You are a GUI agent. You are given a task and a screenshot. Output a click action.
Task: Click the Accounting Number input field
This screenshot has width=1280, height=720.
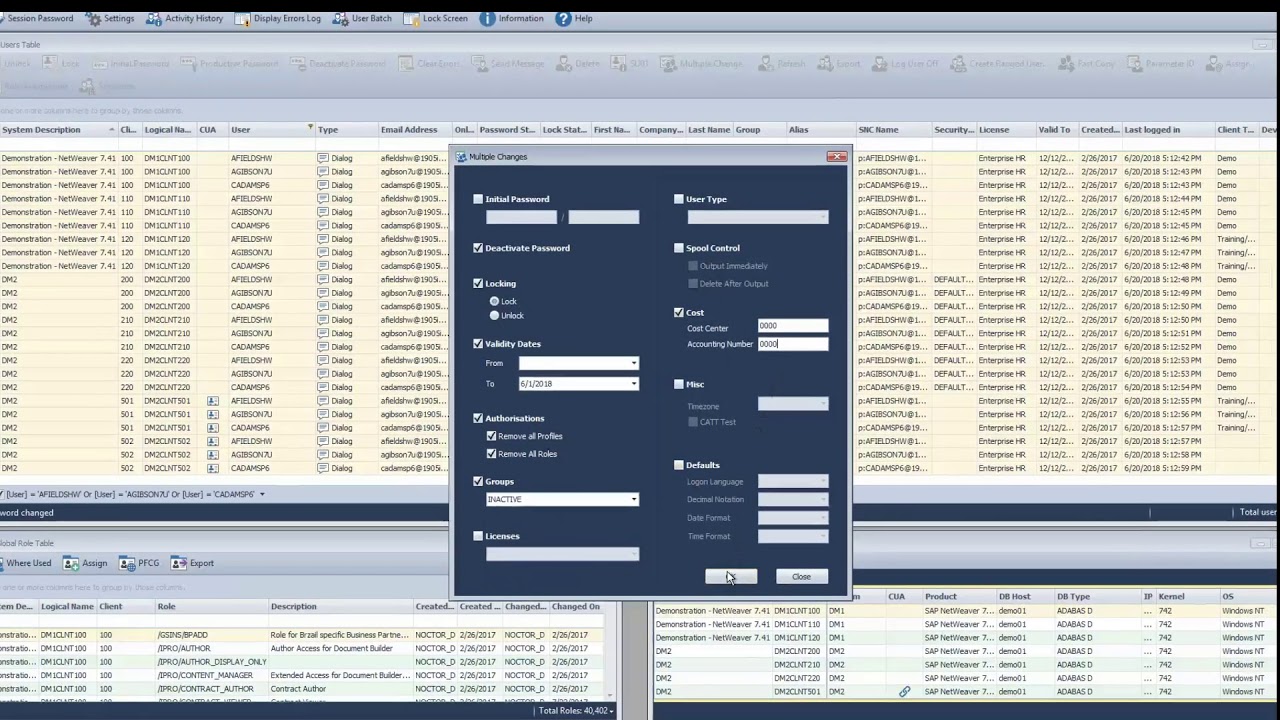click(x=792, y=344)
